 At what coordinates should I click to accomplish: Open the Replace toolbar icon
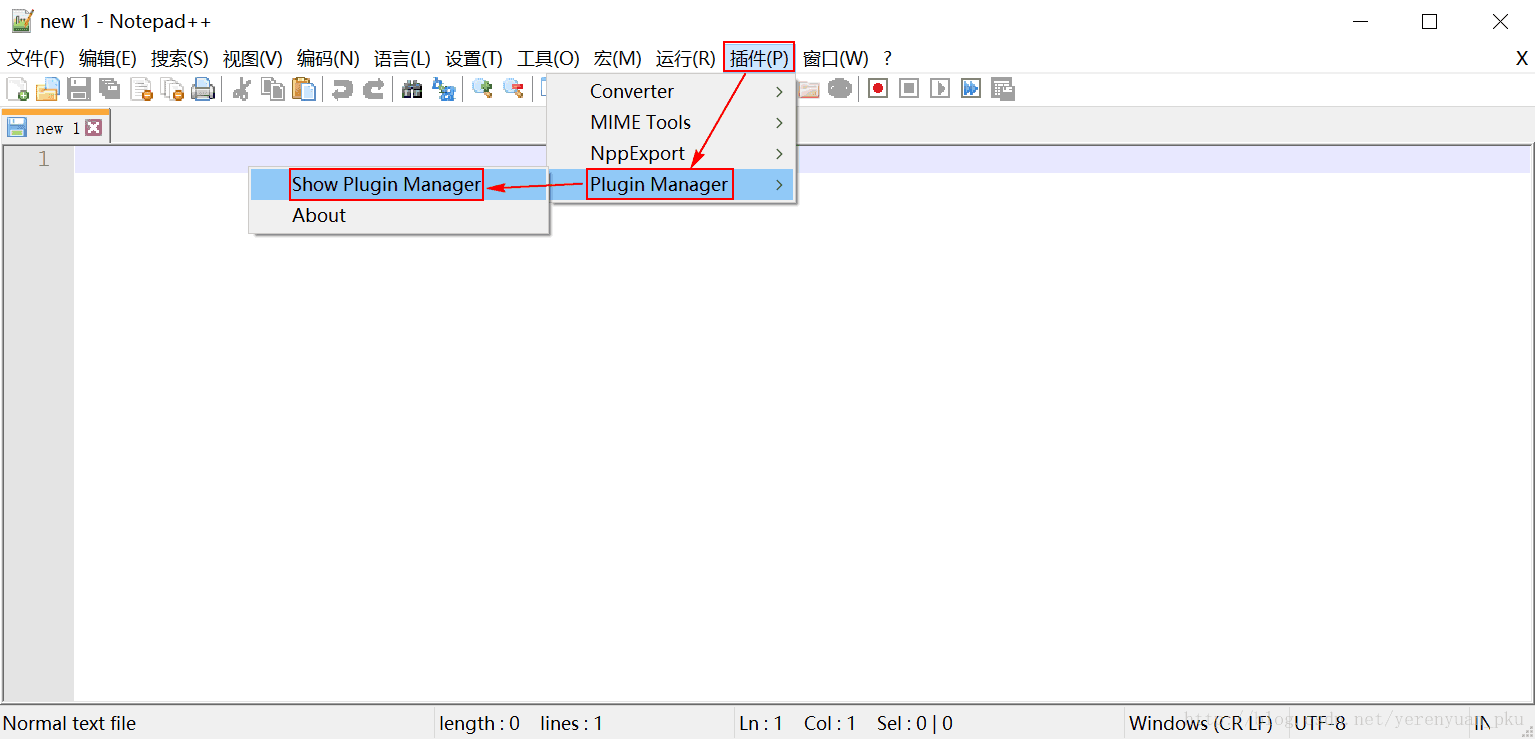click(443, 89)
